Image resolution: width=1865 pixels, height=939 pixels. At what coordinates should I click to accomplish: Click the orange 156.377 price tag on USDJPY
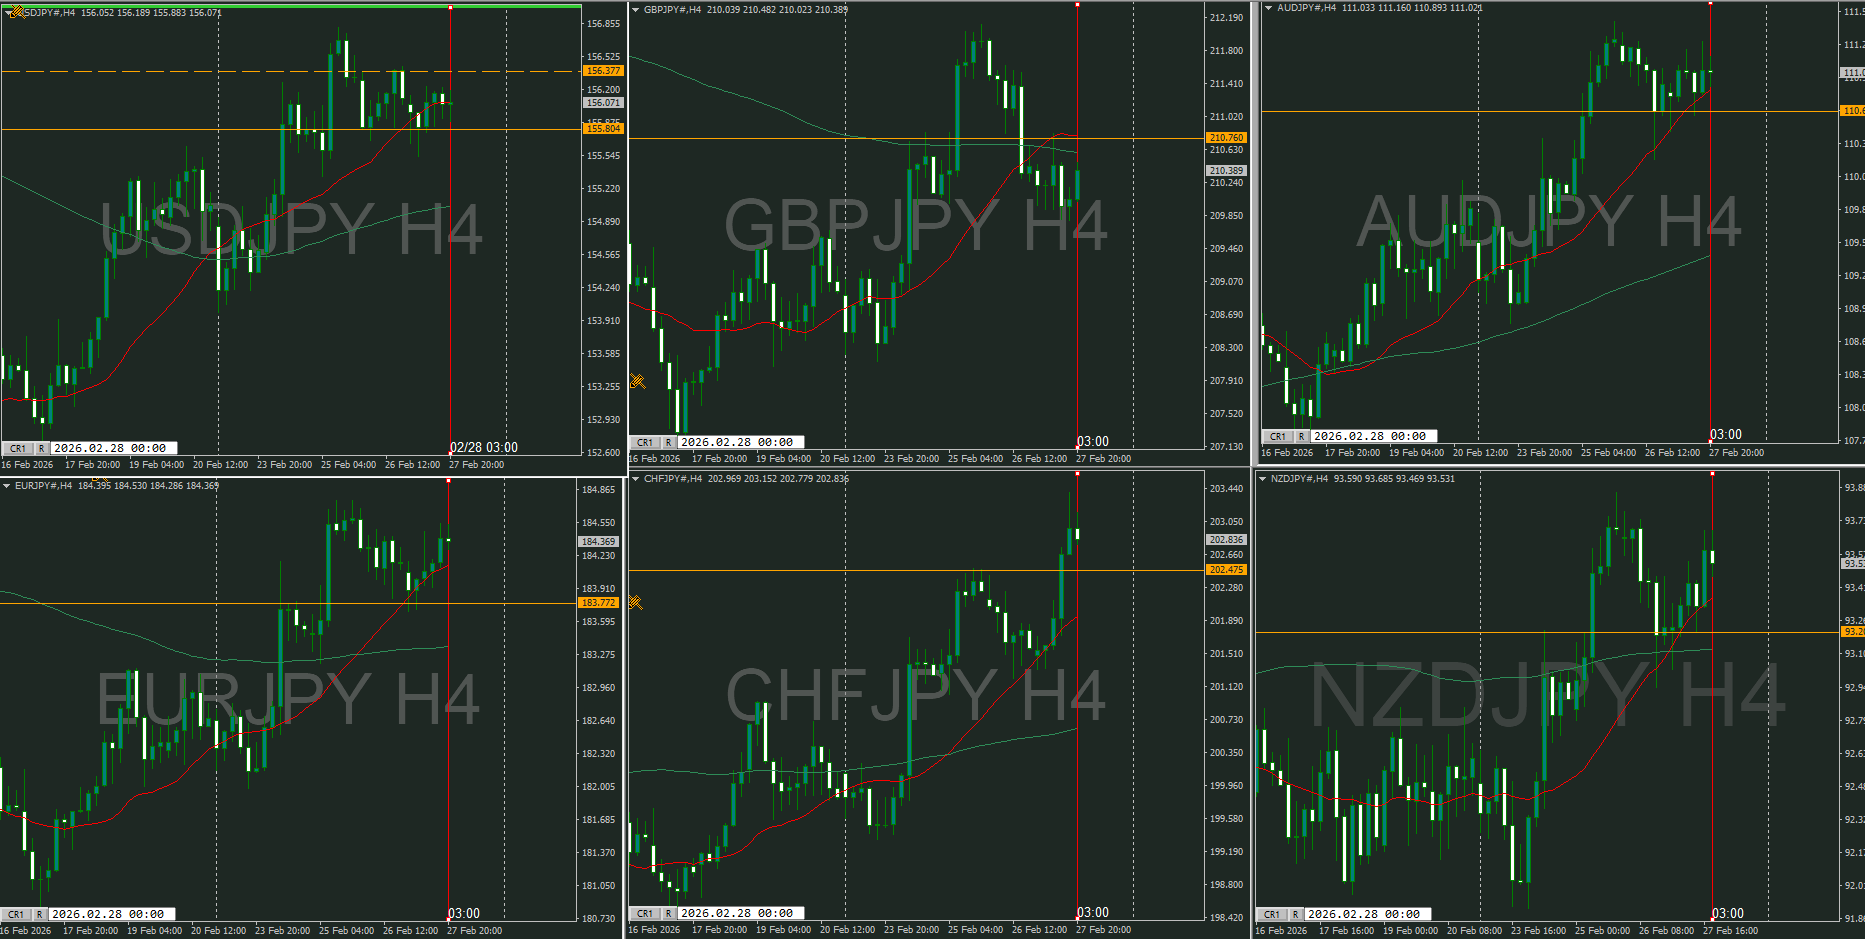[x=603, y=71]
